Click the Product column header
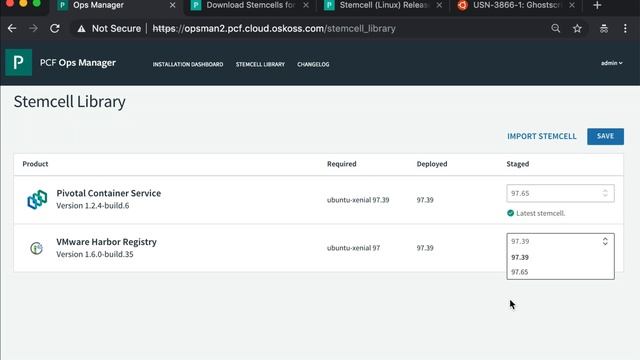Screen dimensions: 640x360 [x=35, y=164]
